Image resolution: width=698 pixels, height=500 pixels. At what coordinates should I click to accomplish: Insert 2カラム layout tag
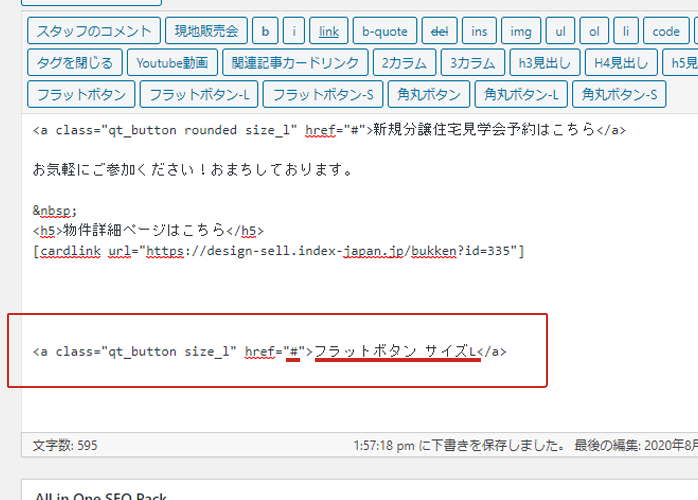(402, 63)
